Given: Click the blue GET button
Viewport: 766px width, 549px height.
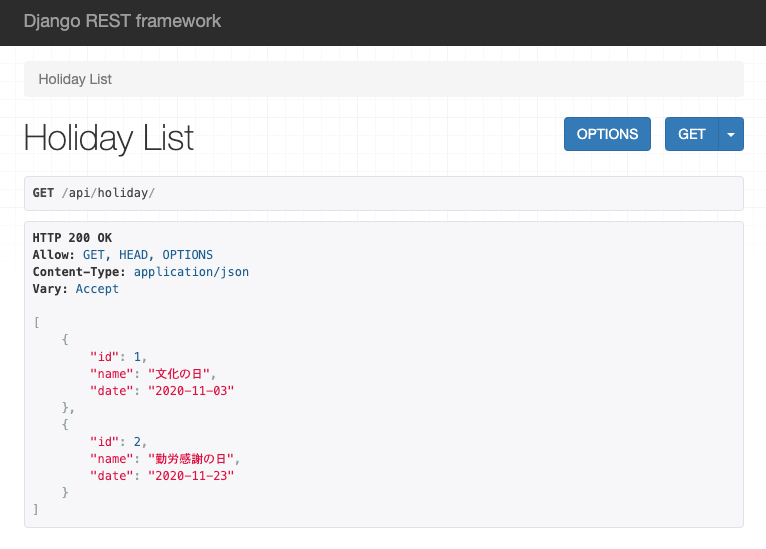Looking at the screenshot, I should (691, 134).
